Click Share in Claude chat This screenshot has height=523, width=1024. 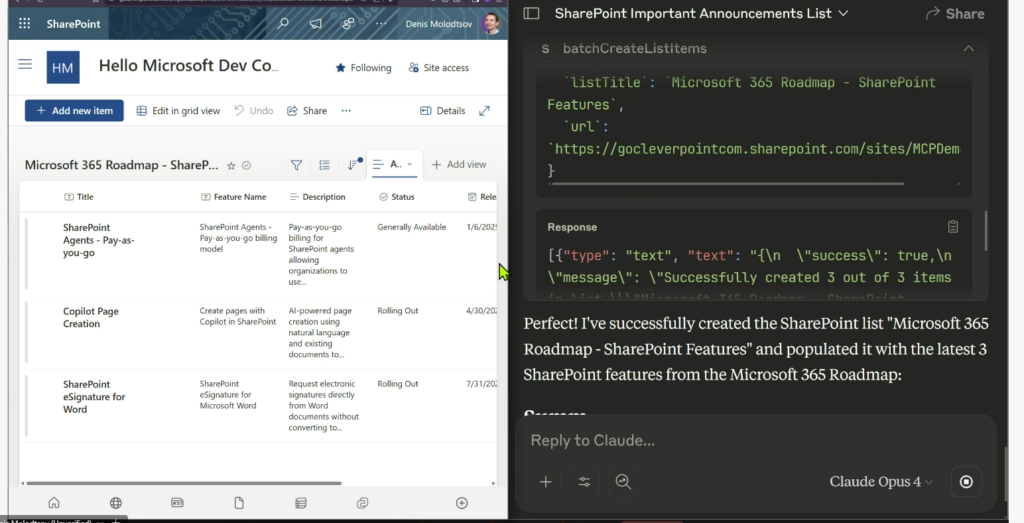point(955,13)
